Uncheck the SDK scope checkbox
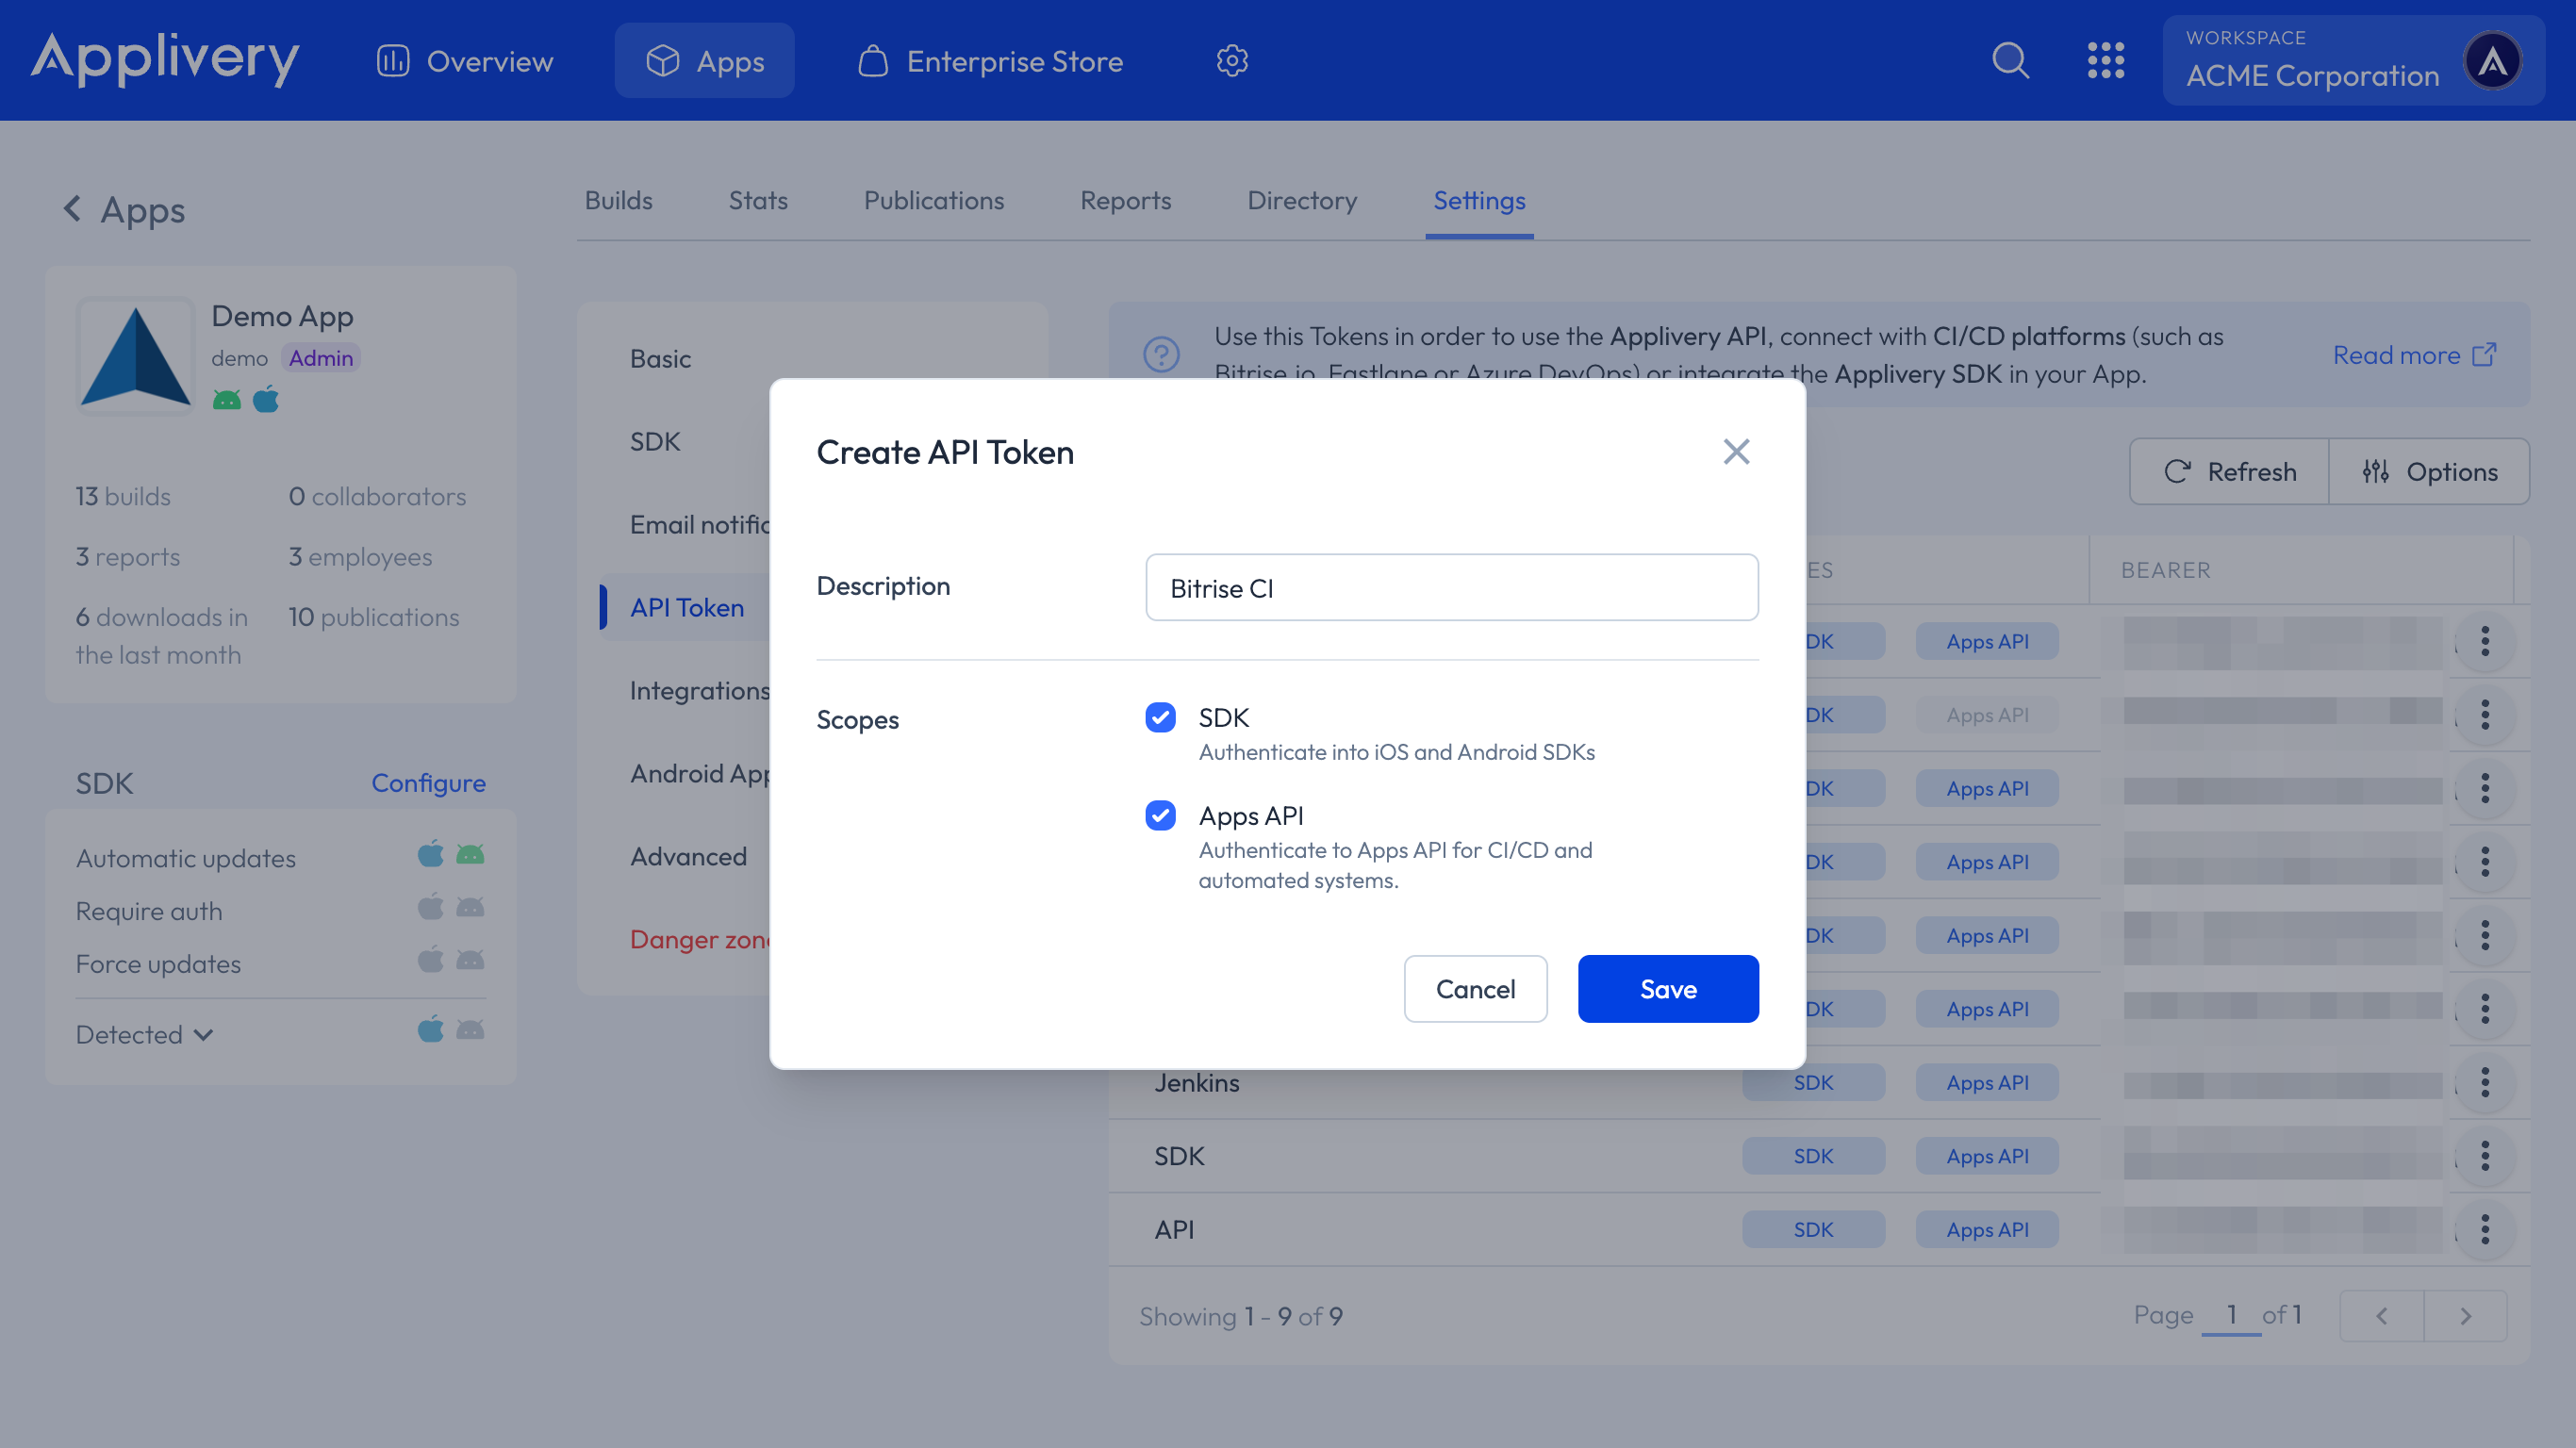 point(1160,718)
